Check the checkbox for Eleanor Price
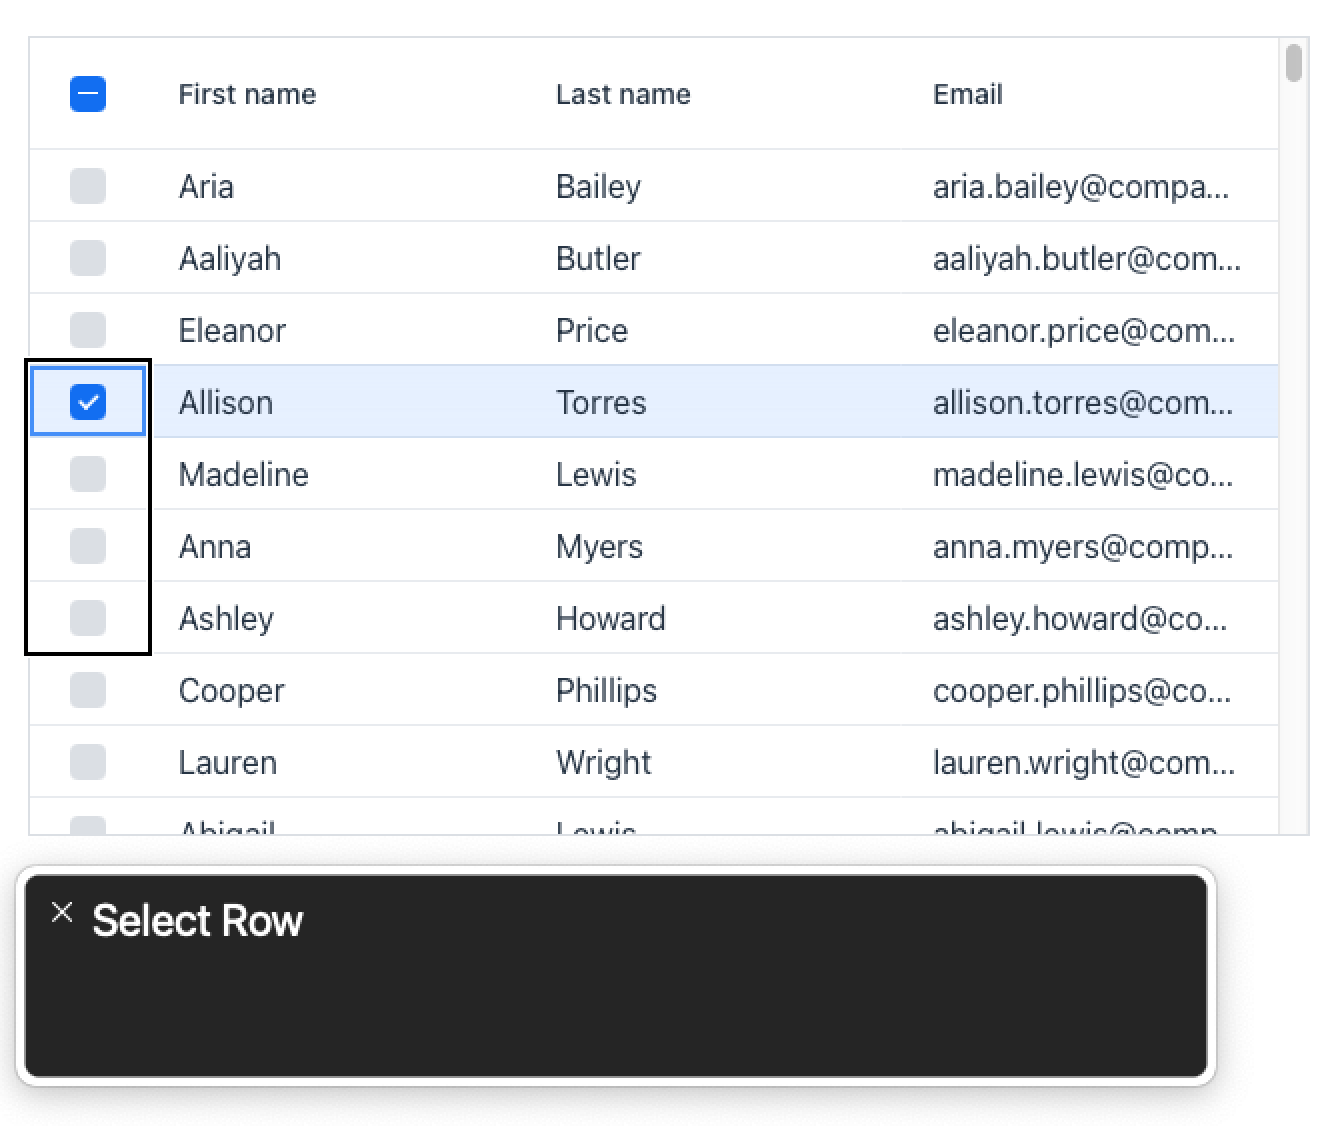Screen dimensions: 1338x1126 87,329
